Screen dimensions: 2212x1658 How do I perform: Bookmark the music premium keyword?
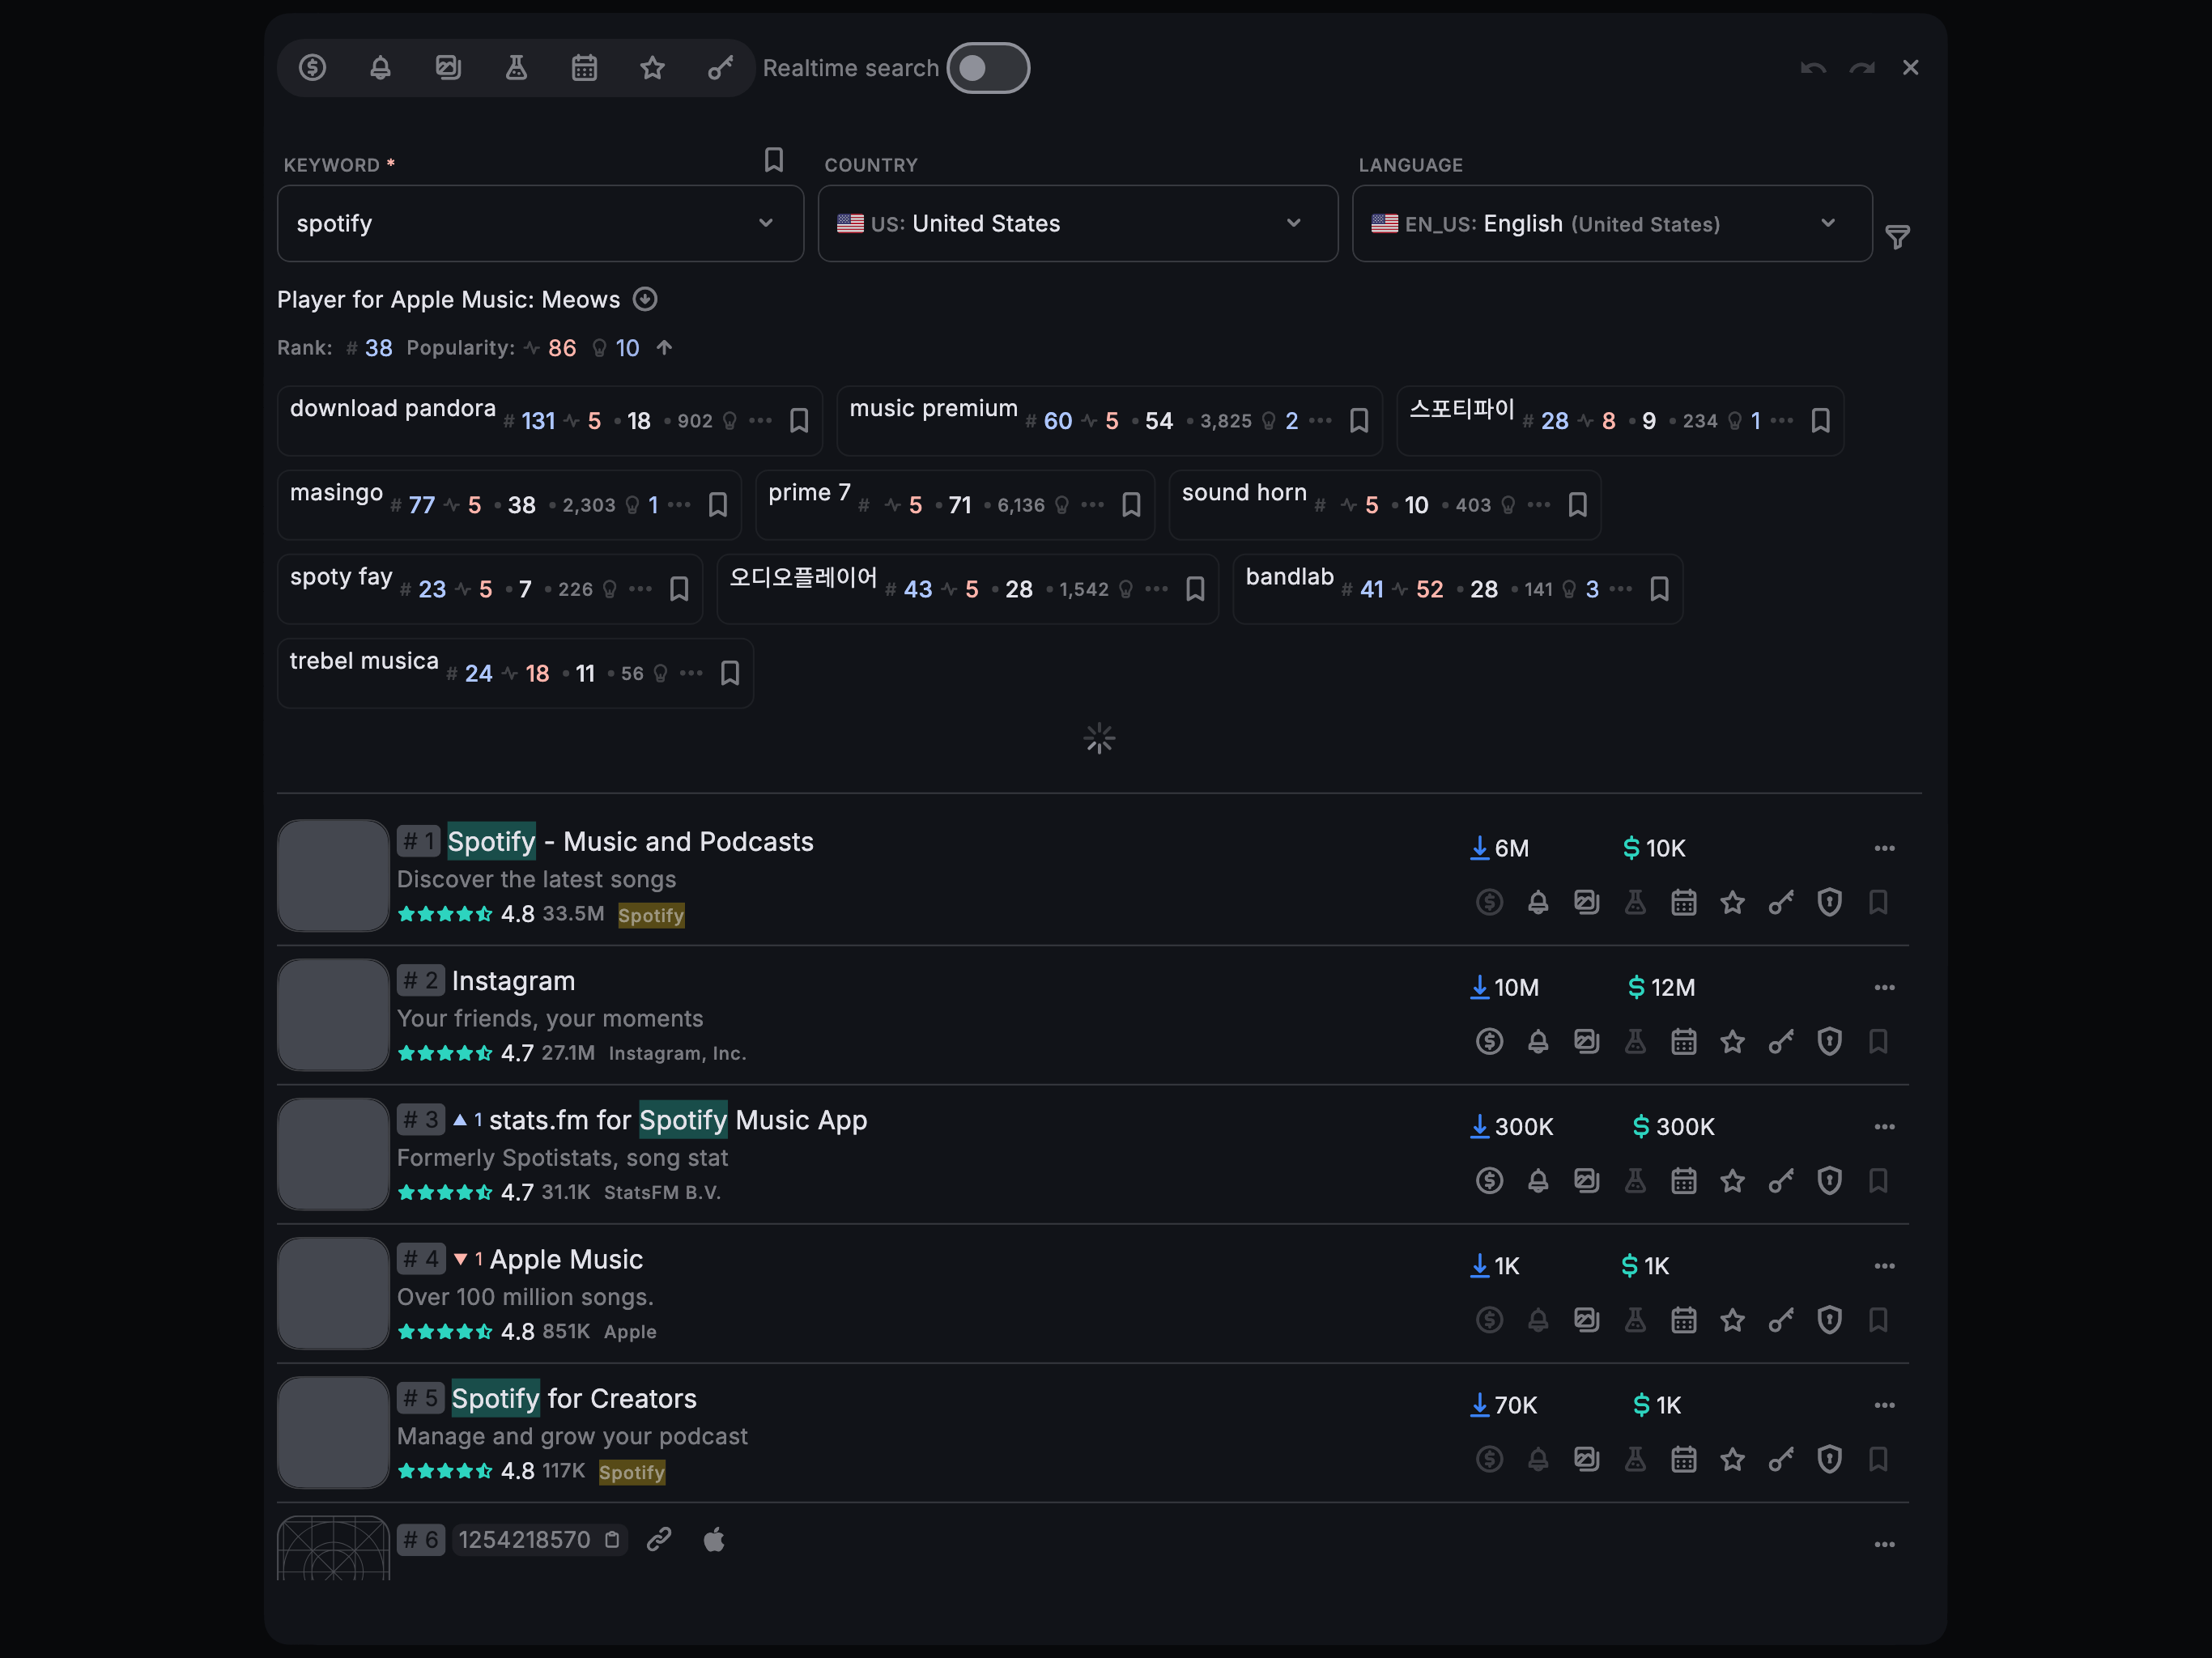(1358, 420)
